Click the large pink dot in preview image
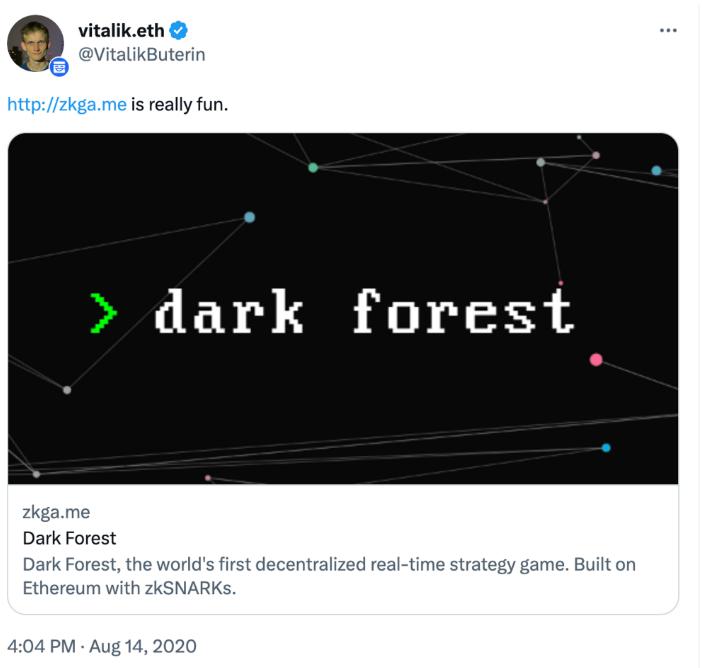Image resolution: width=702 pixels, height=668 pixels. (x=596, y=359)
